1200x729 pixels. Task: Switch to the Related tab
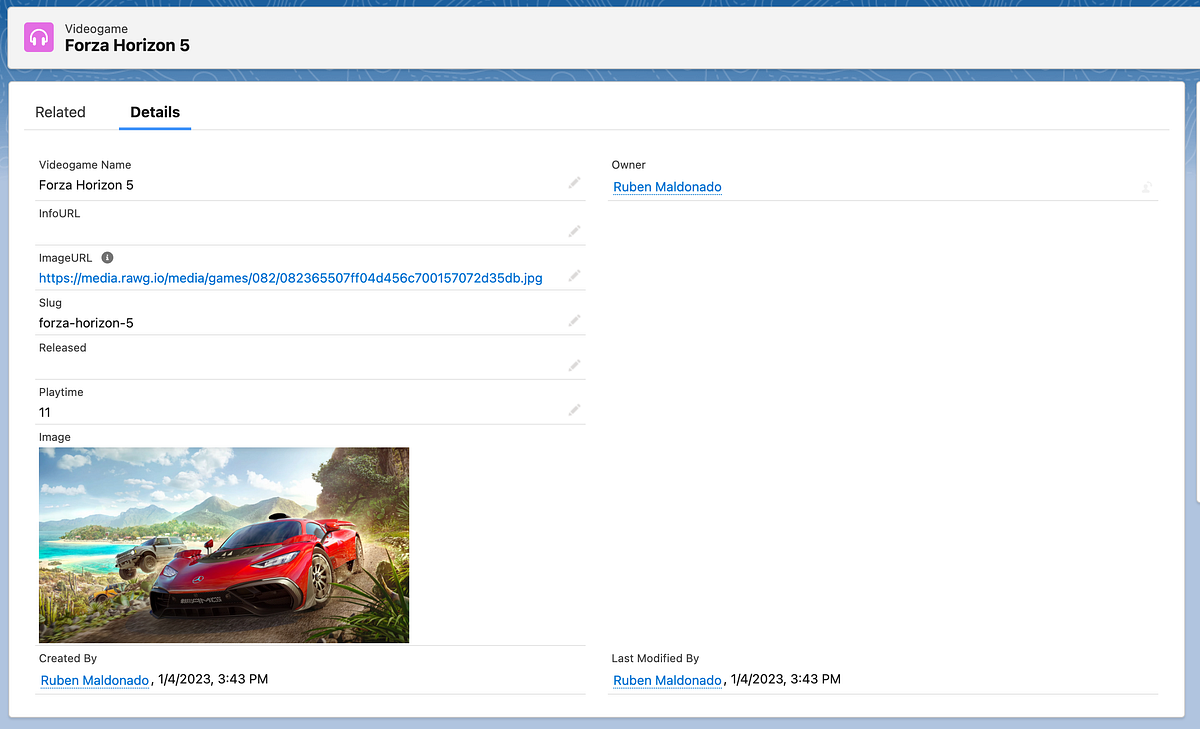[60, 112]
